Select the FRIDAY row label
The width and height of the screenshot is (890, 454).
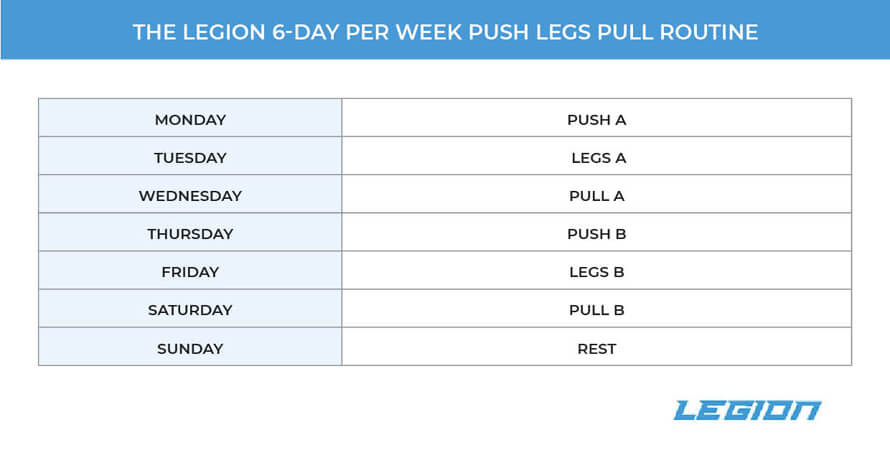tap(190, 272)
